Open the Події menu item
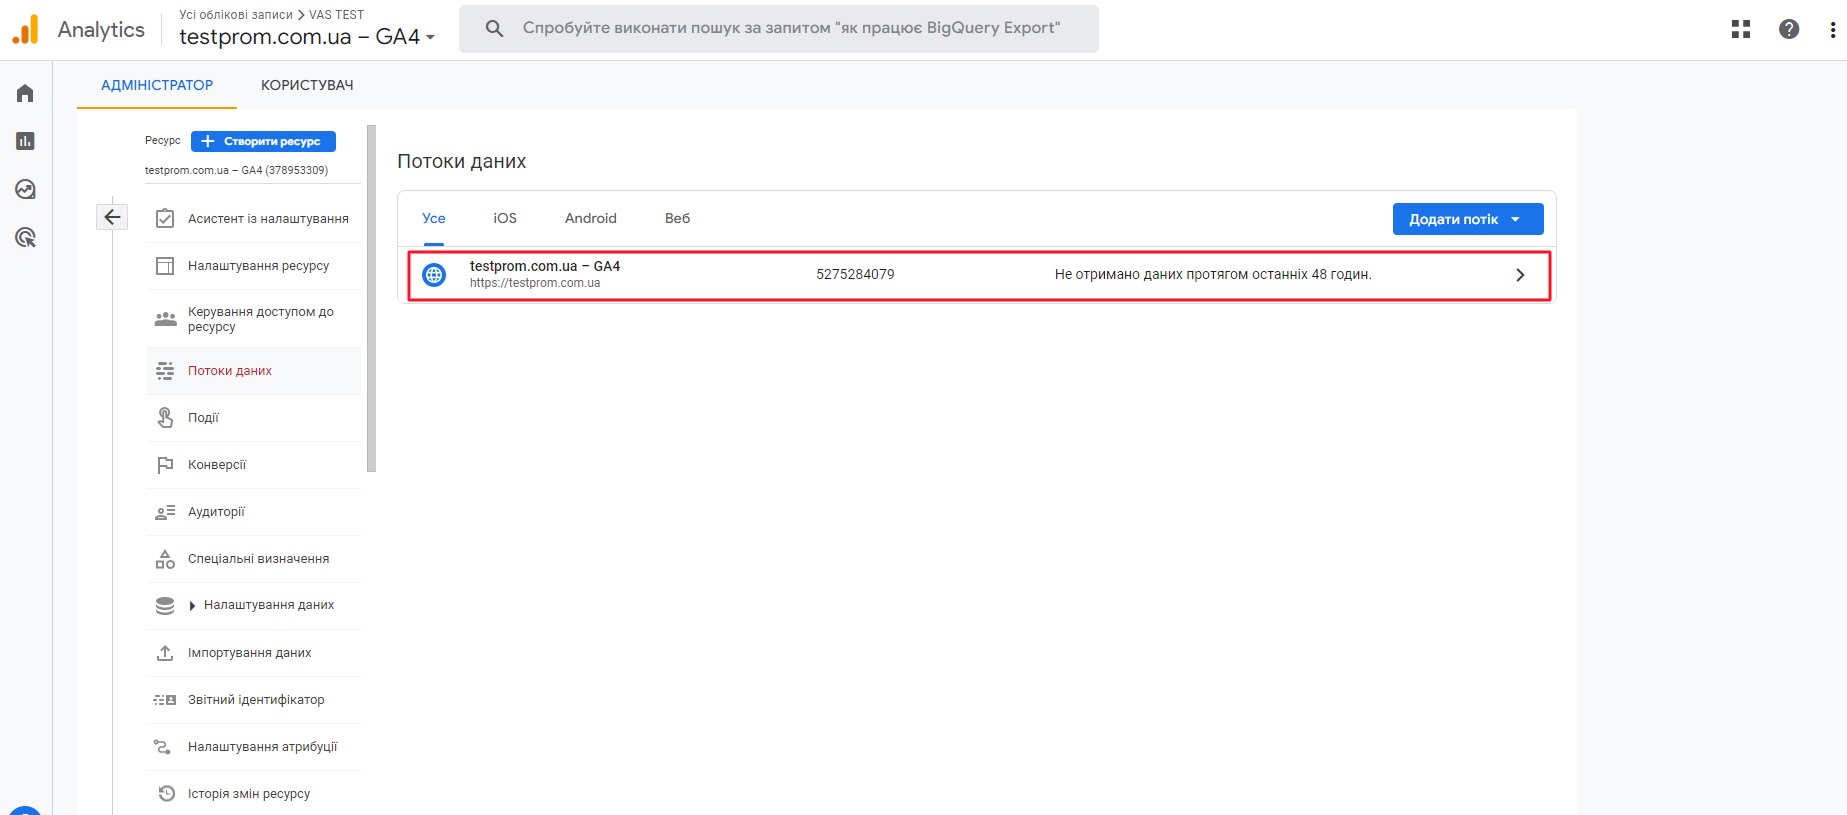 203,418
